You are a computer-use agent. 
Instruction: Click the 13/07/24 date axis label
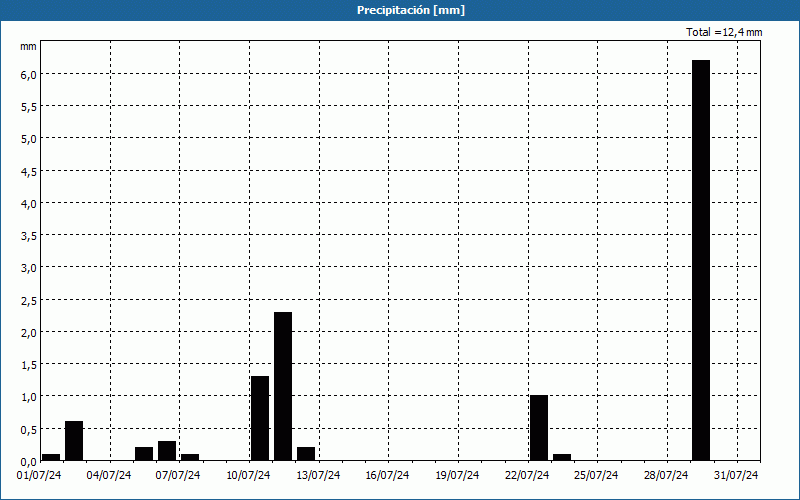click(x=318, y=475)
